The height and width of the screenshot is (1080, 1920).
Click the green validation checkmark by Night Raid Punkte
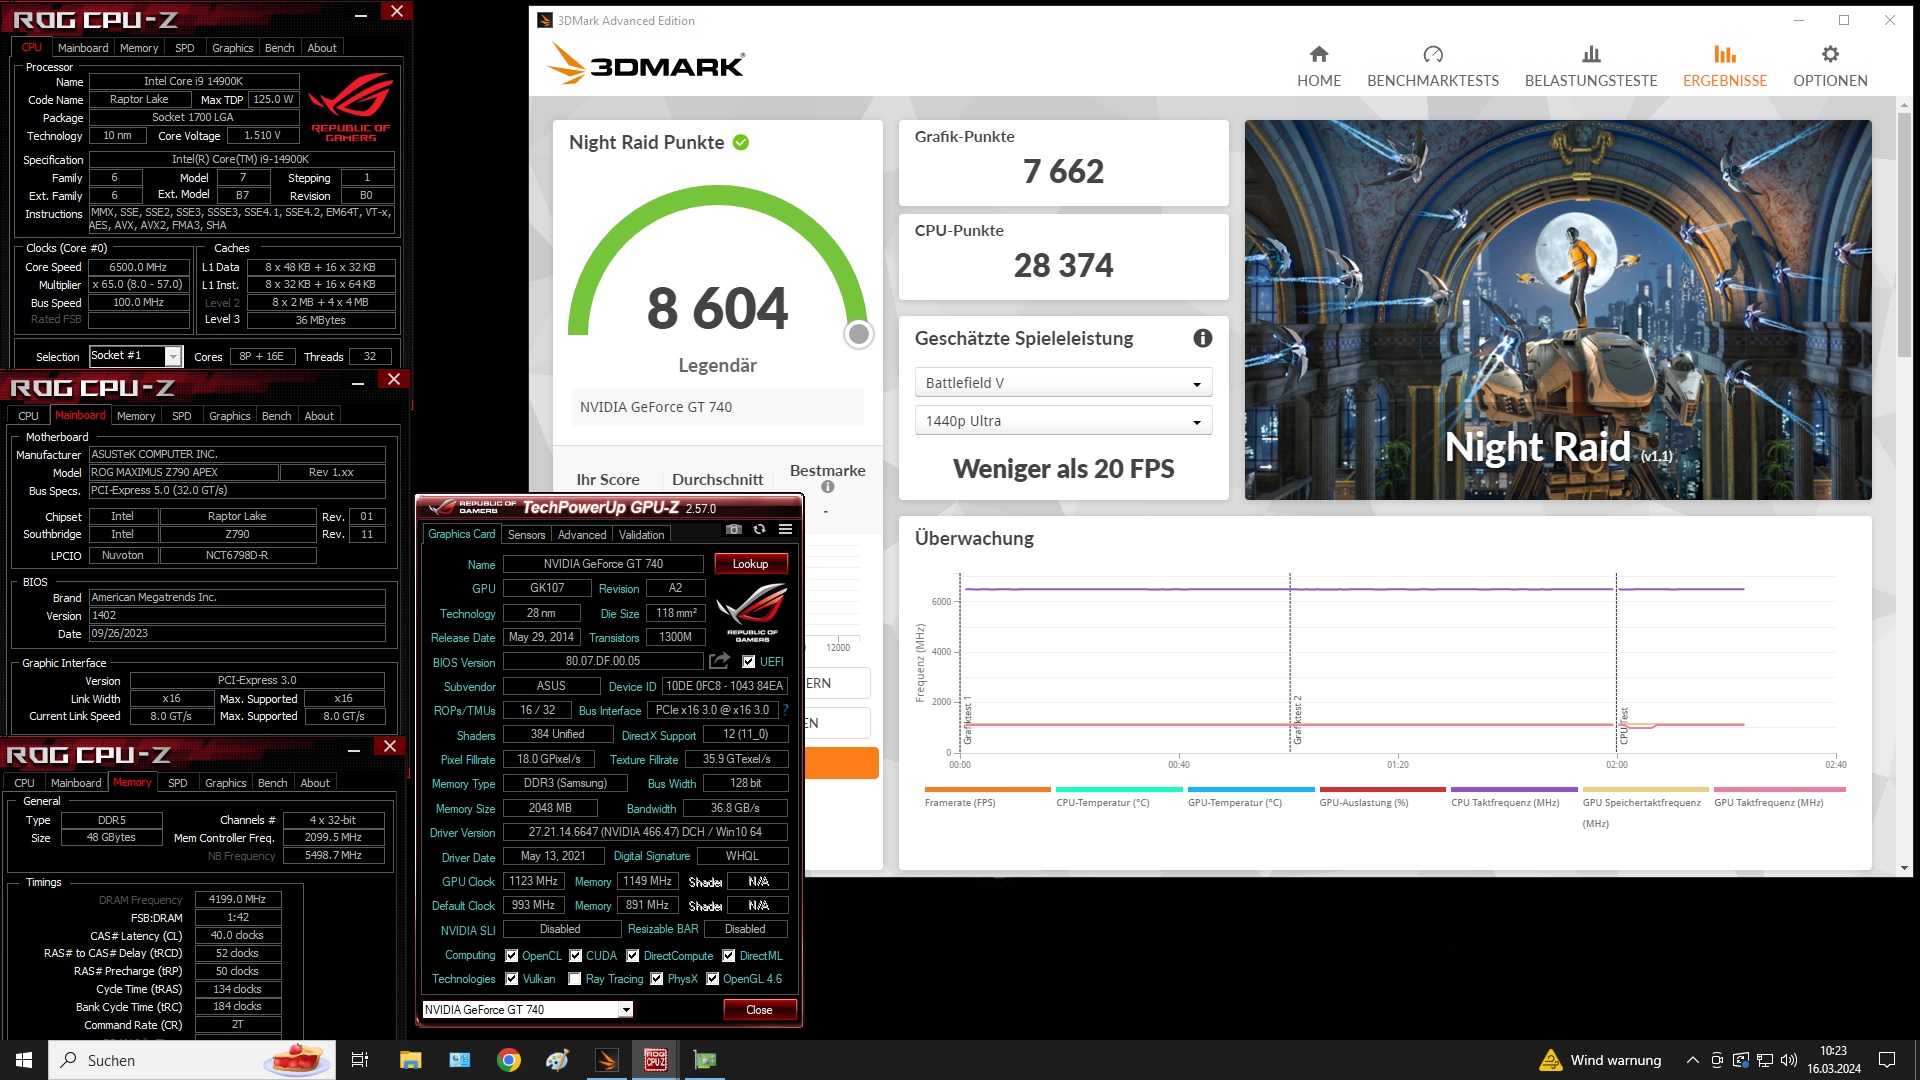[741, 142]
